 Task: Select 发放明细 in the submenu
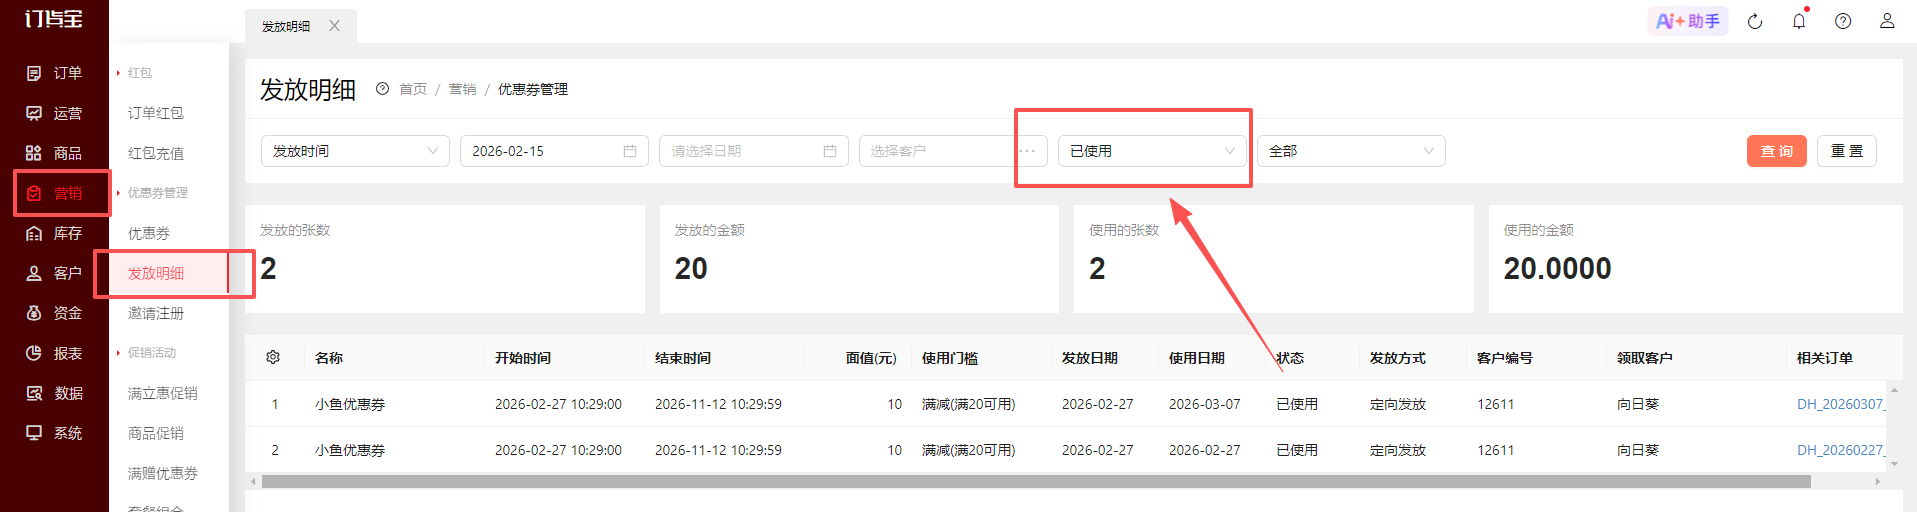point(155,273)
